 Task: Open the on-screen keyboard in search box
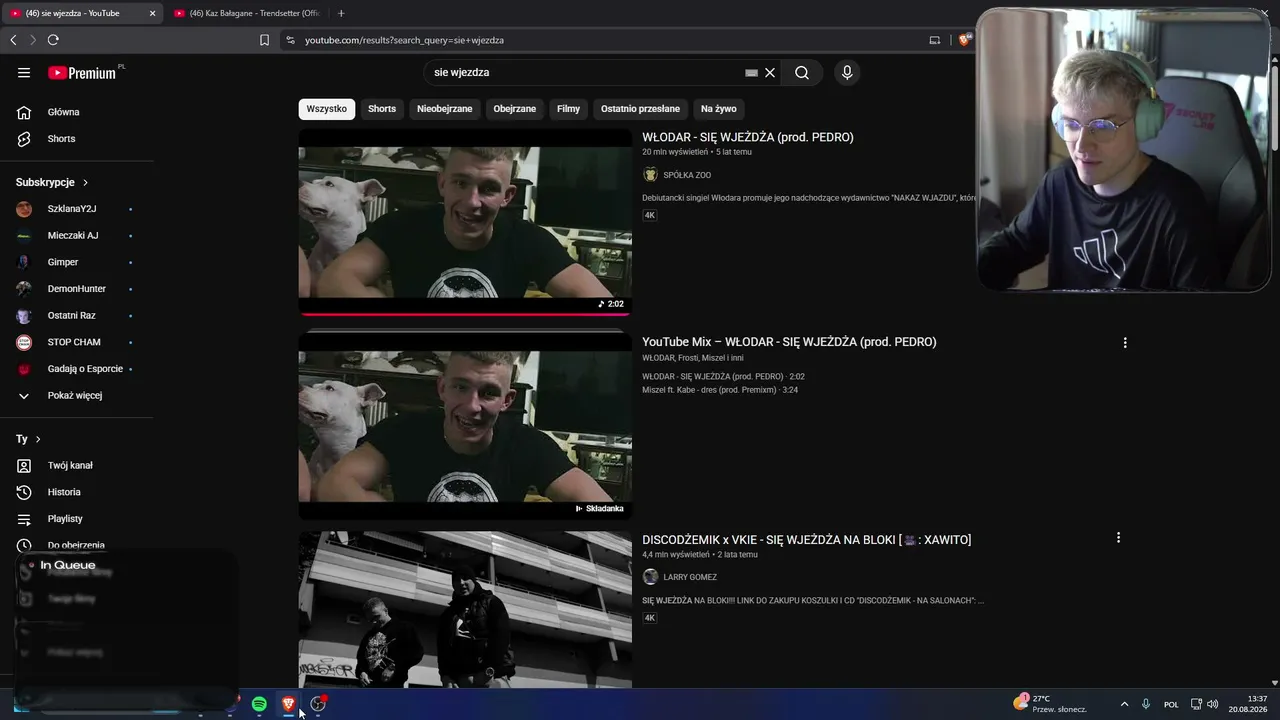pyautogui.click(x=752, y=73)
